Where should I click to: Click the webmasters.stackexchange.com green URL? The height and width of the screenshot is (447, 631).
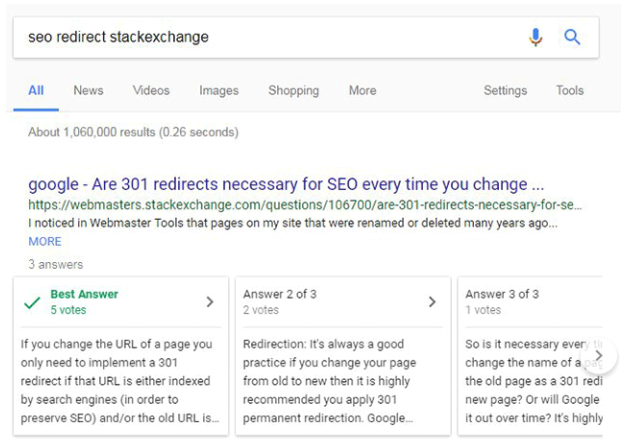304,205
